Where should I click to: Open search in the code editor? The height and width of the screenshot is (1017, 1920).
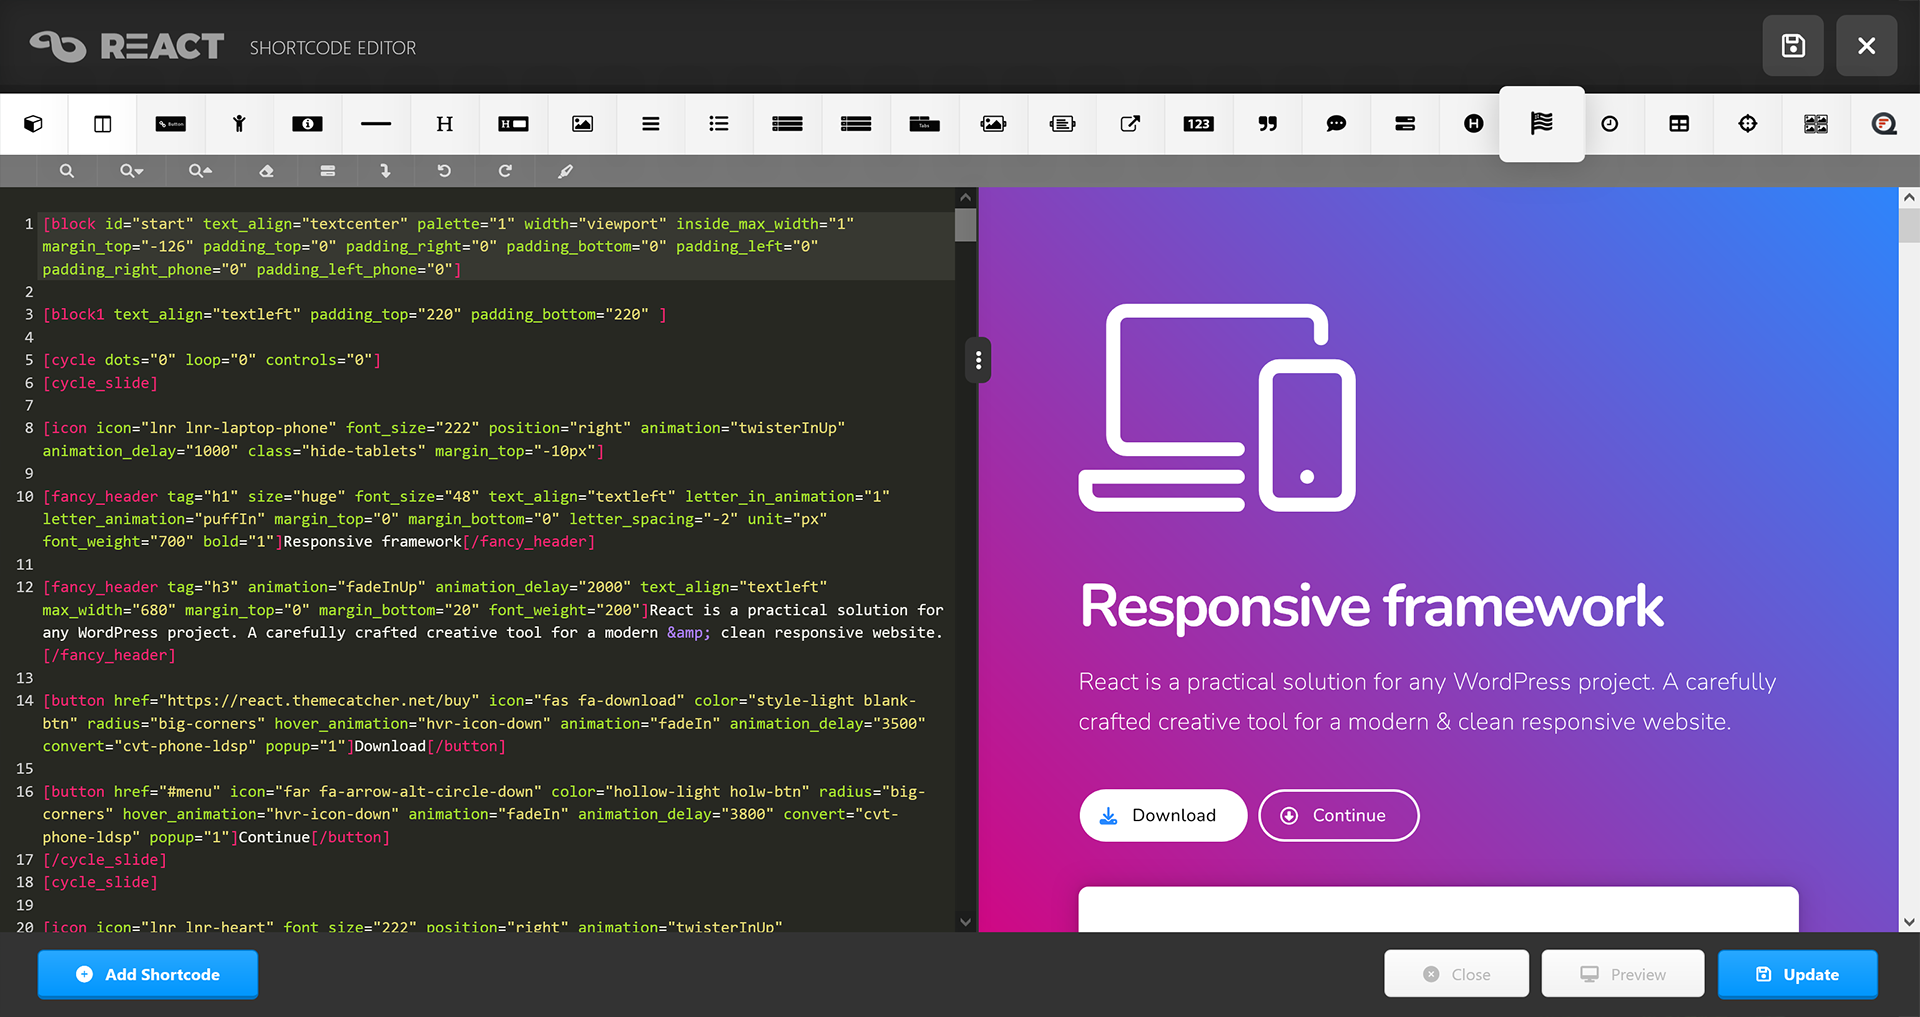[x=67, y=171]
